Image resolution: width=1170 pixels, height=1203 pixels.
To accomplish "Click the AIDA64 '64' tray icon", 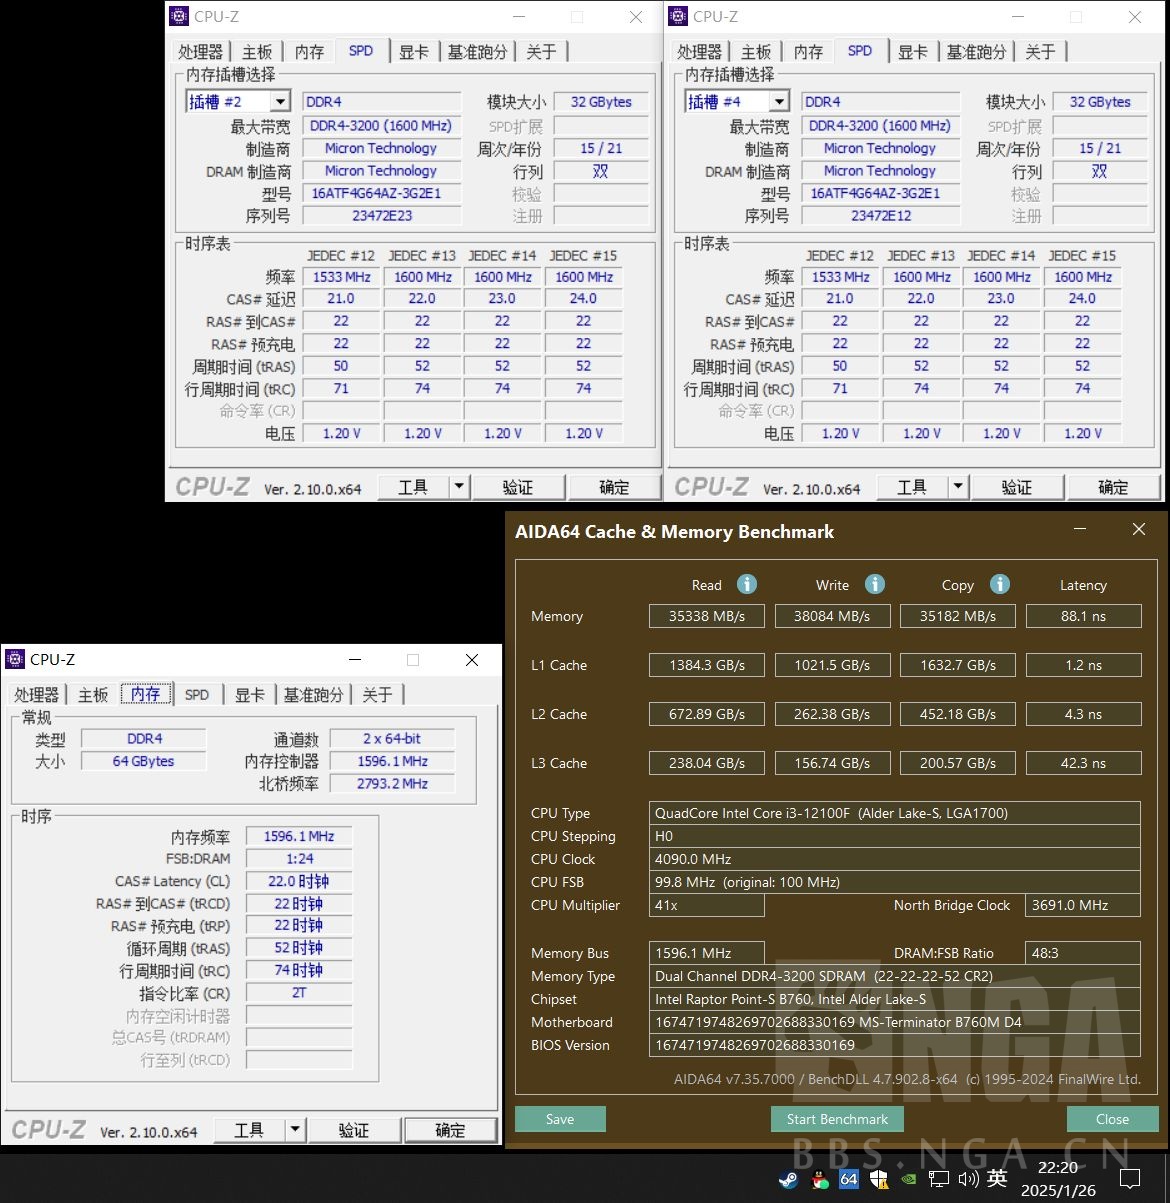I will coord(848,1177).
